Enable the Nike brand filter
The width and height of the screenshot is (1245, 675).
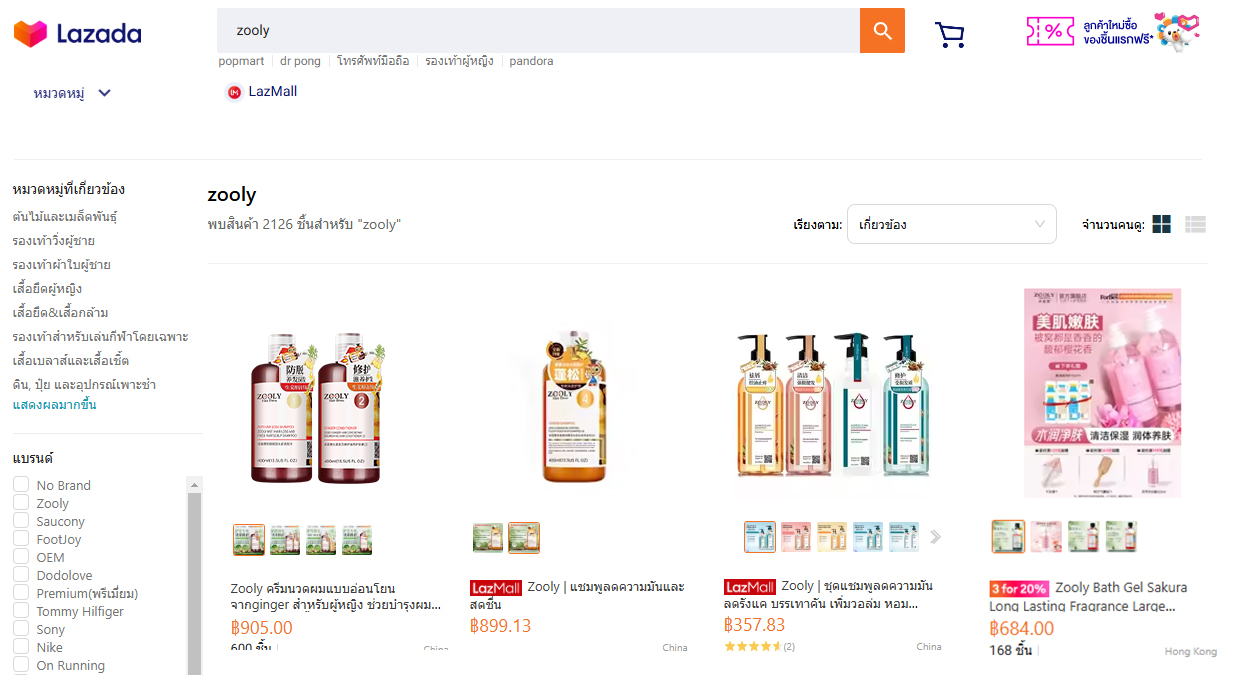21,647
